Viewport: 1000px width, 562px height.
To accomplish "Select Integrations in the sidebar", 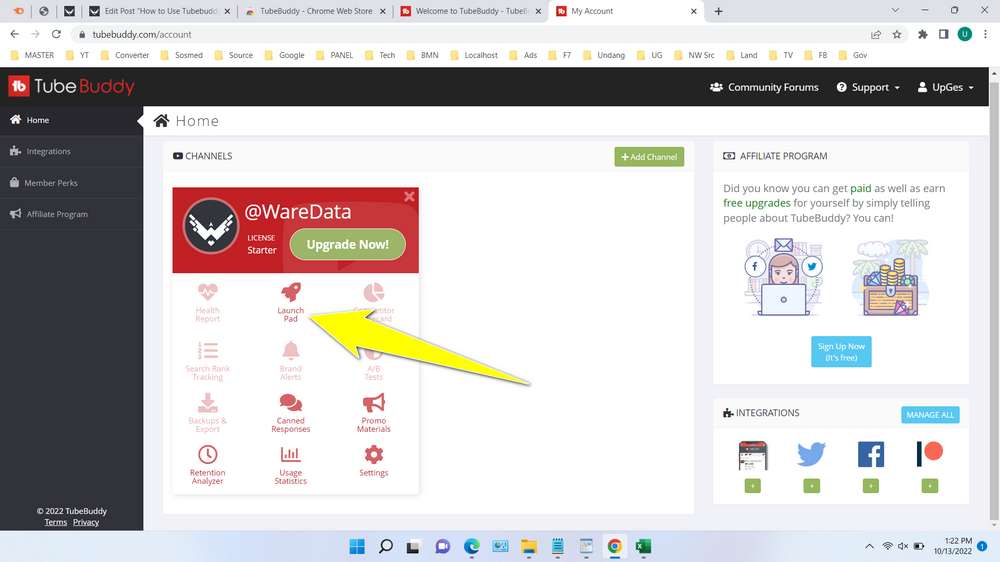I will tap(71, 151).
